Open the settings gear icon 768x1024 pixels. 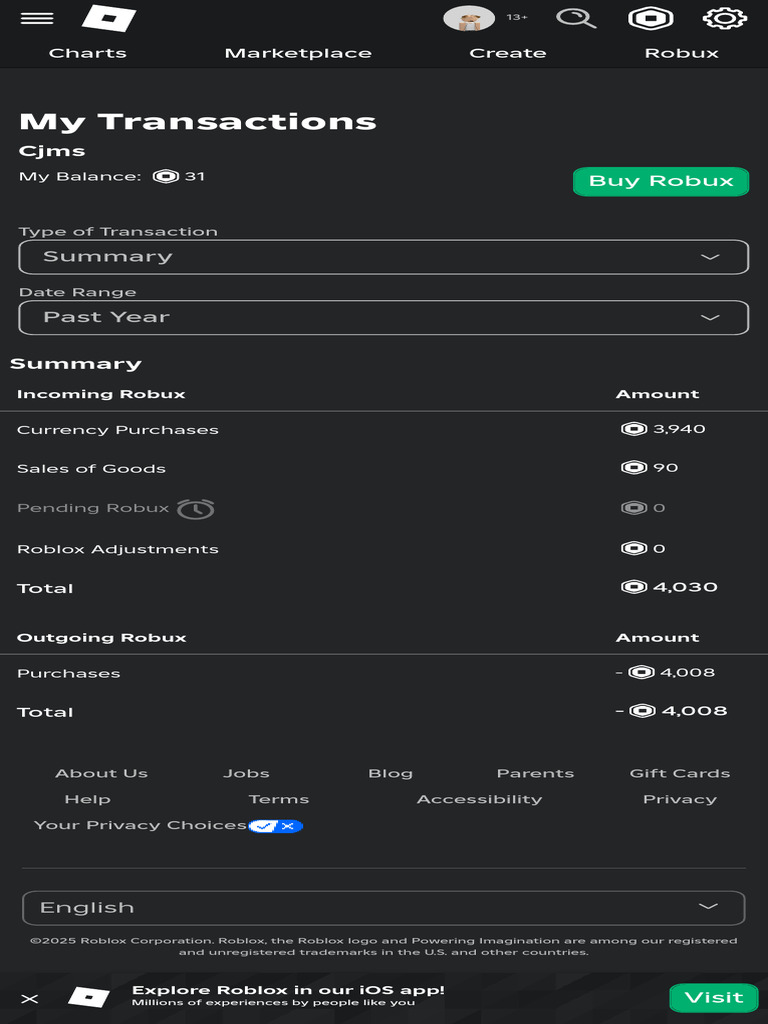[x=725, y=18]
